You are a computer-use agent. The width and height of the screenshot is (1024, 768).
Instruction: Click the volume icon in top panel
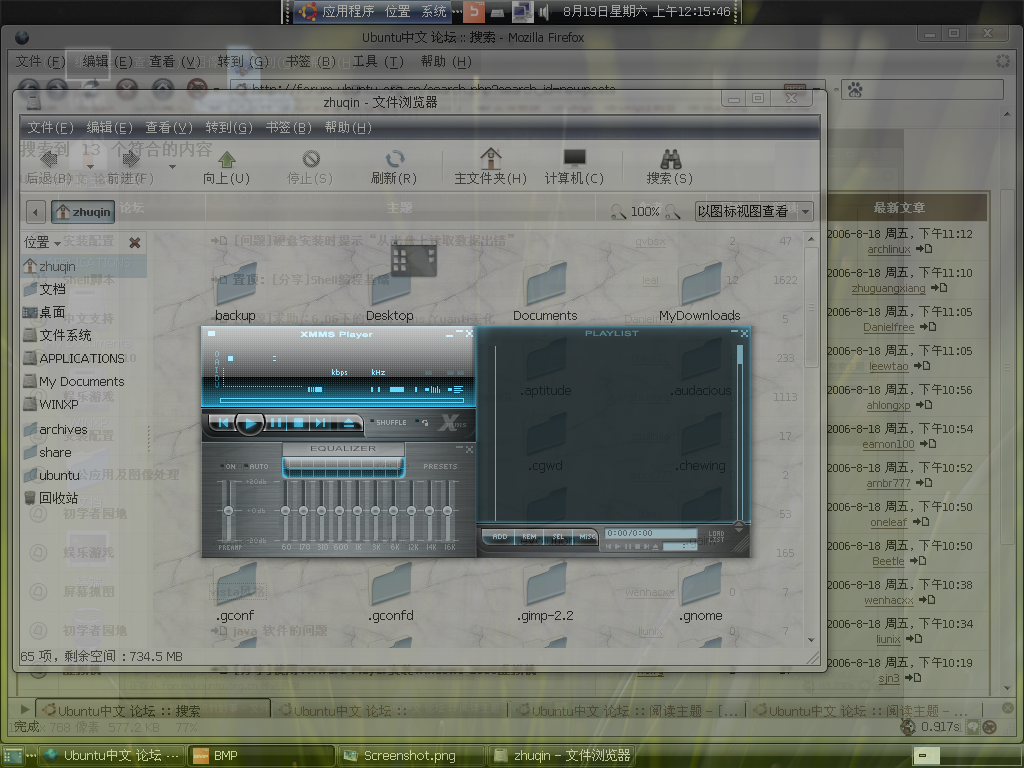[x=543, y=11]
